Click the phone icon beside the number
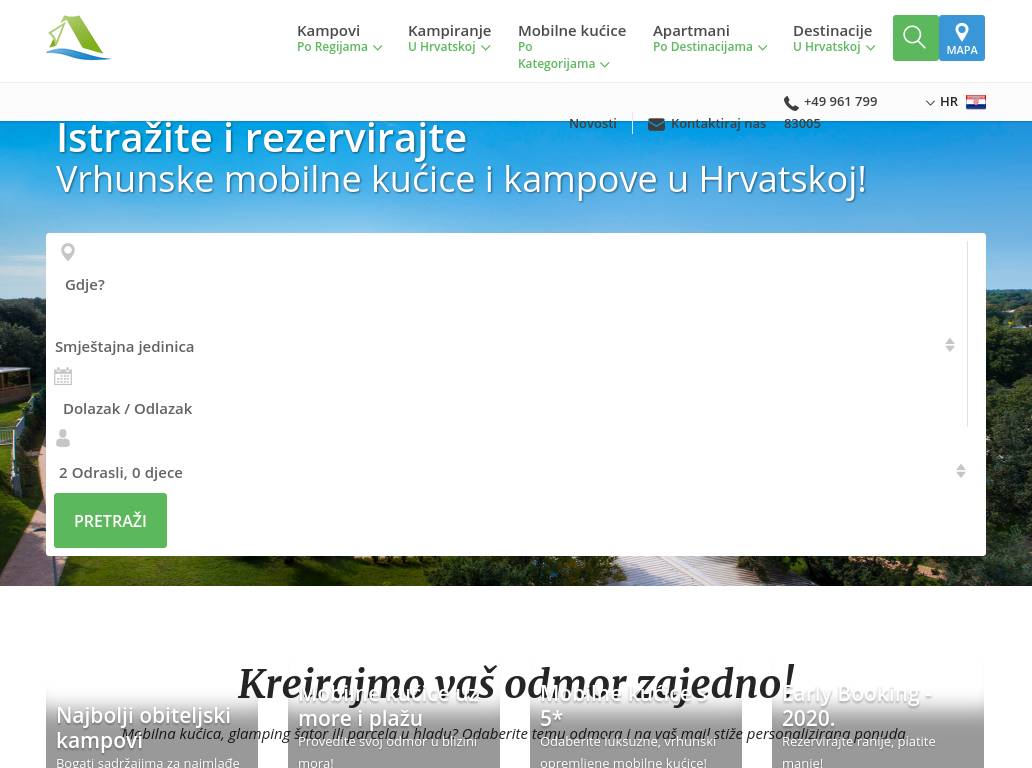This screenshot has height=768, width=1032. 791,103
